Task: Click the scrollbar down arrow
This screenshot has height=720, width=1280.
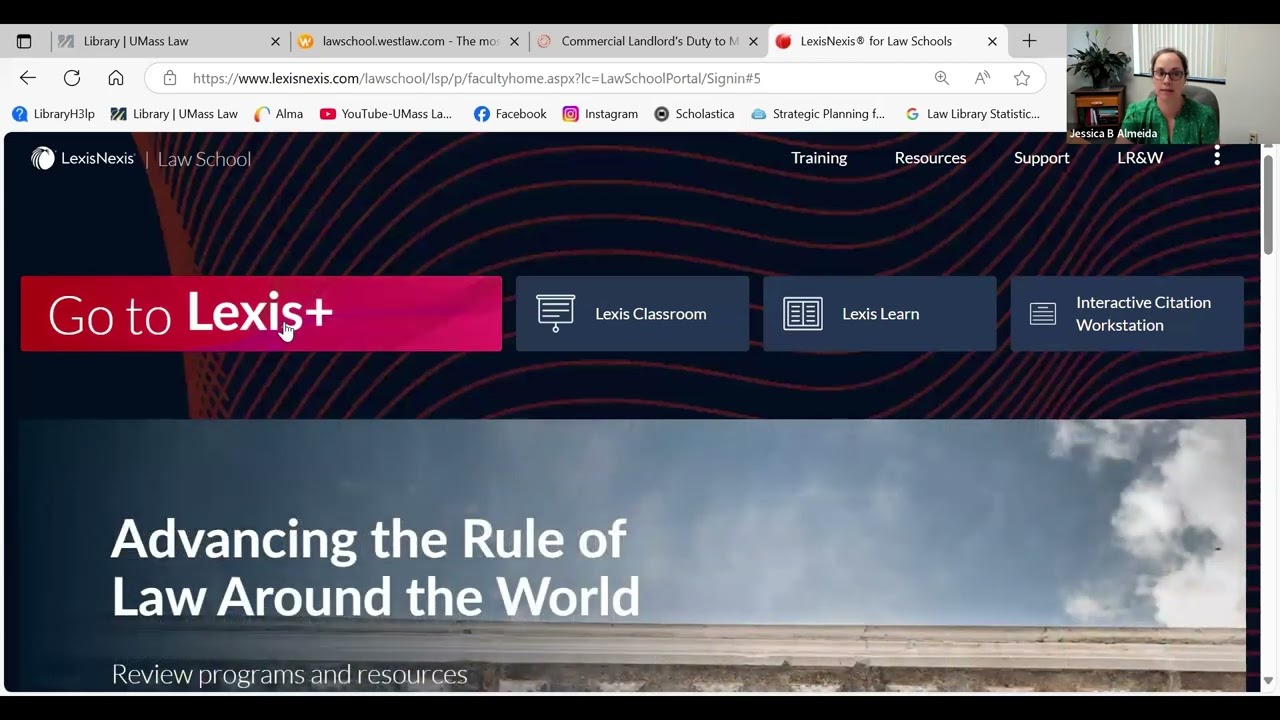Action: (1268, 681)
